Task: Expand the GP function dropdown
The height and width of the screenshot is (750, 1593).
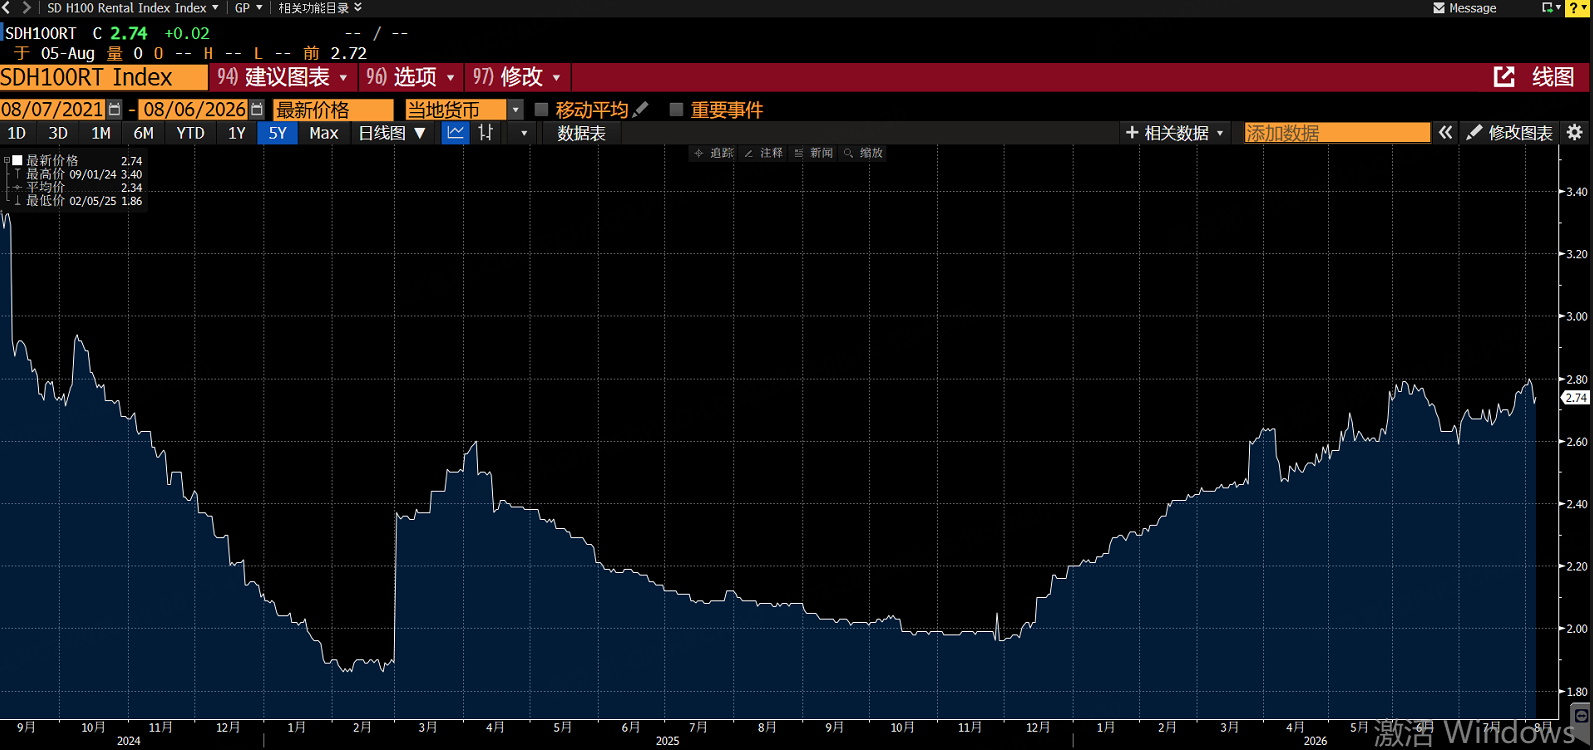Action: click(x=259, y=8)
